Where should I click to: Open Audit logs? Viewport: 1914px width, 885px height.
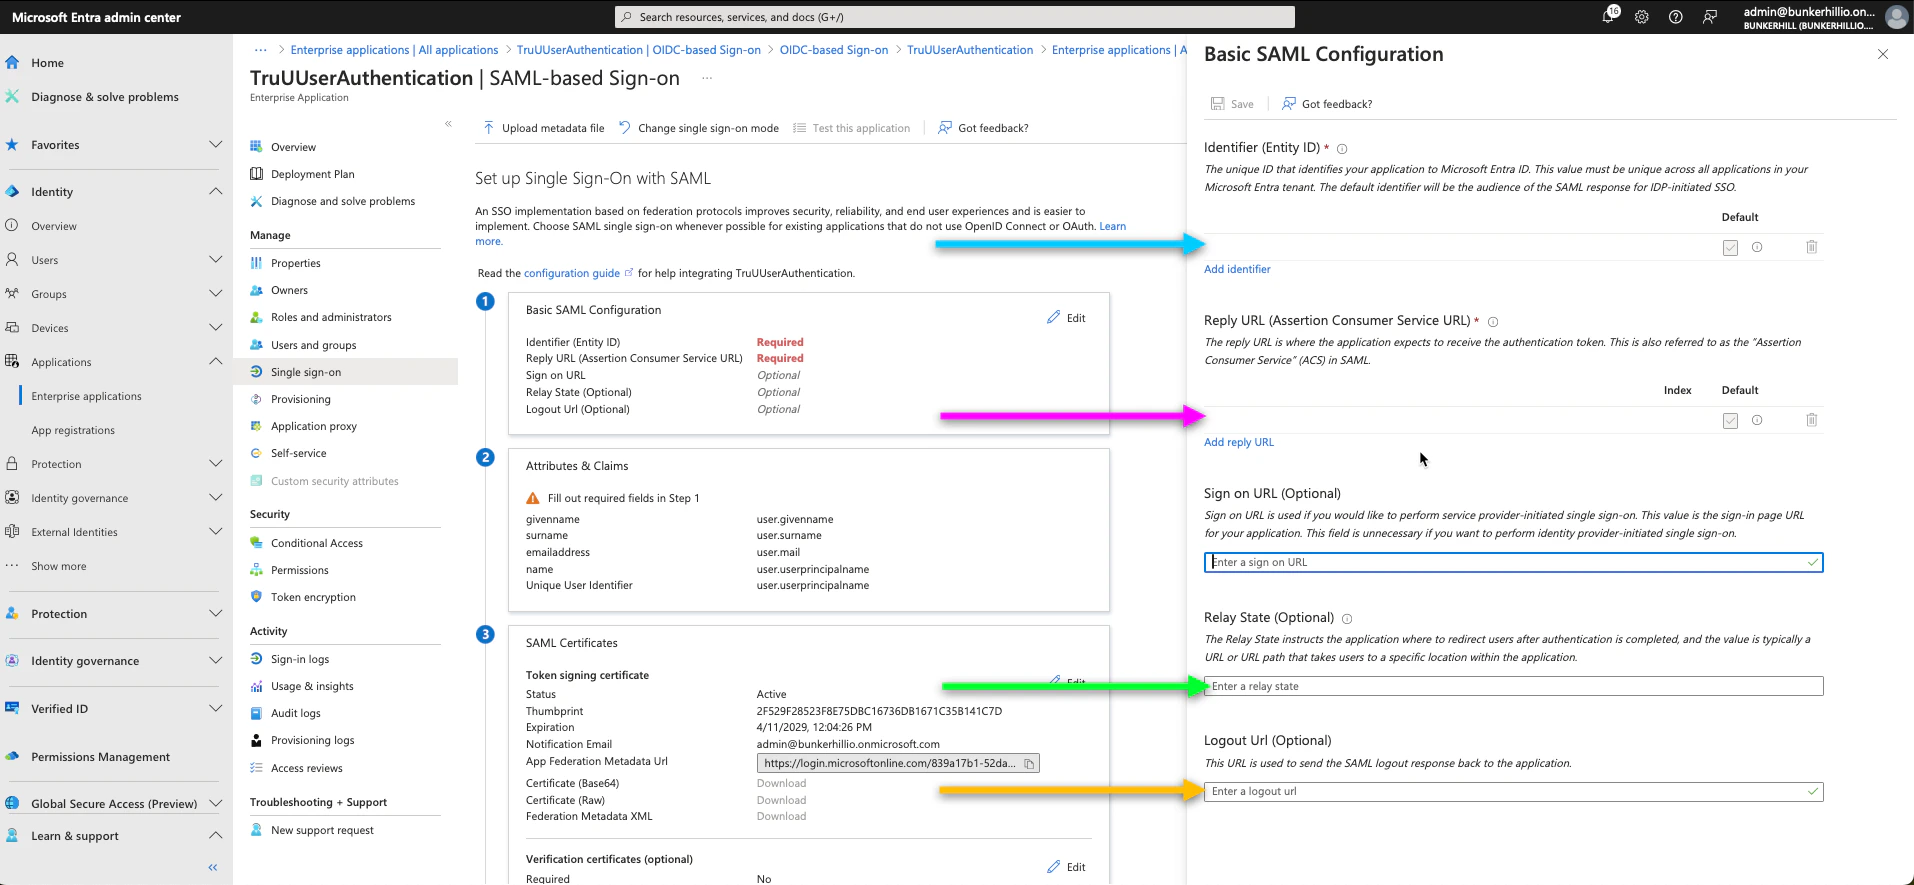click(295, 713)
